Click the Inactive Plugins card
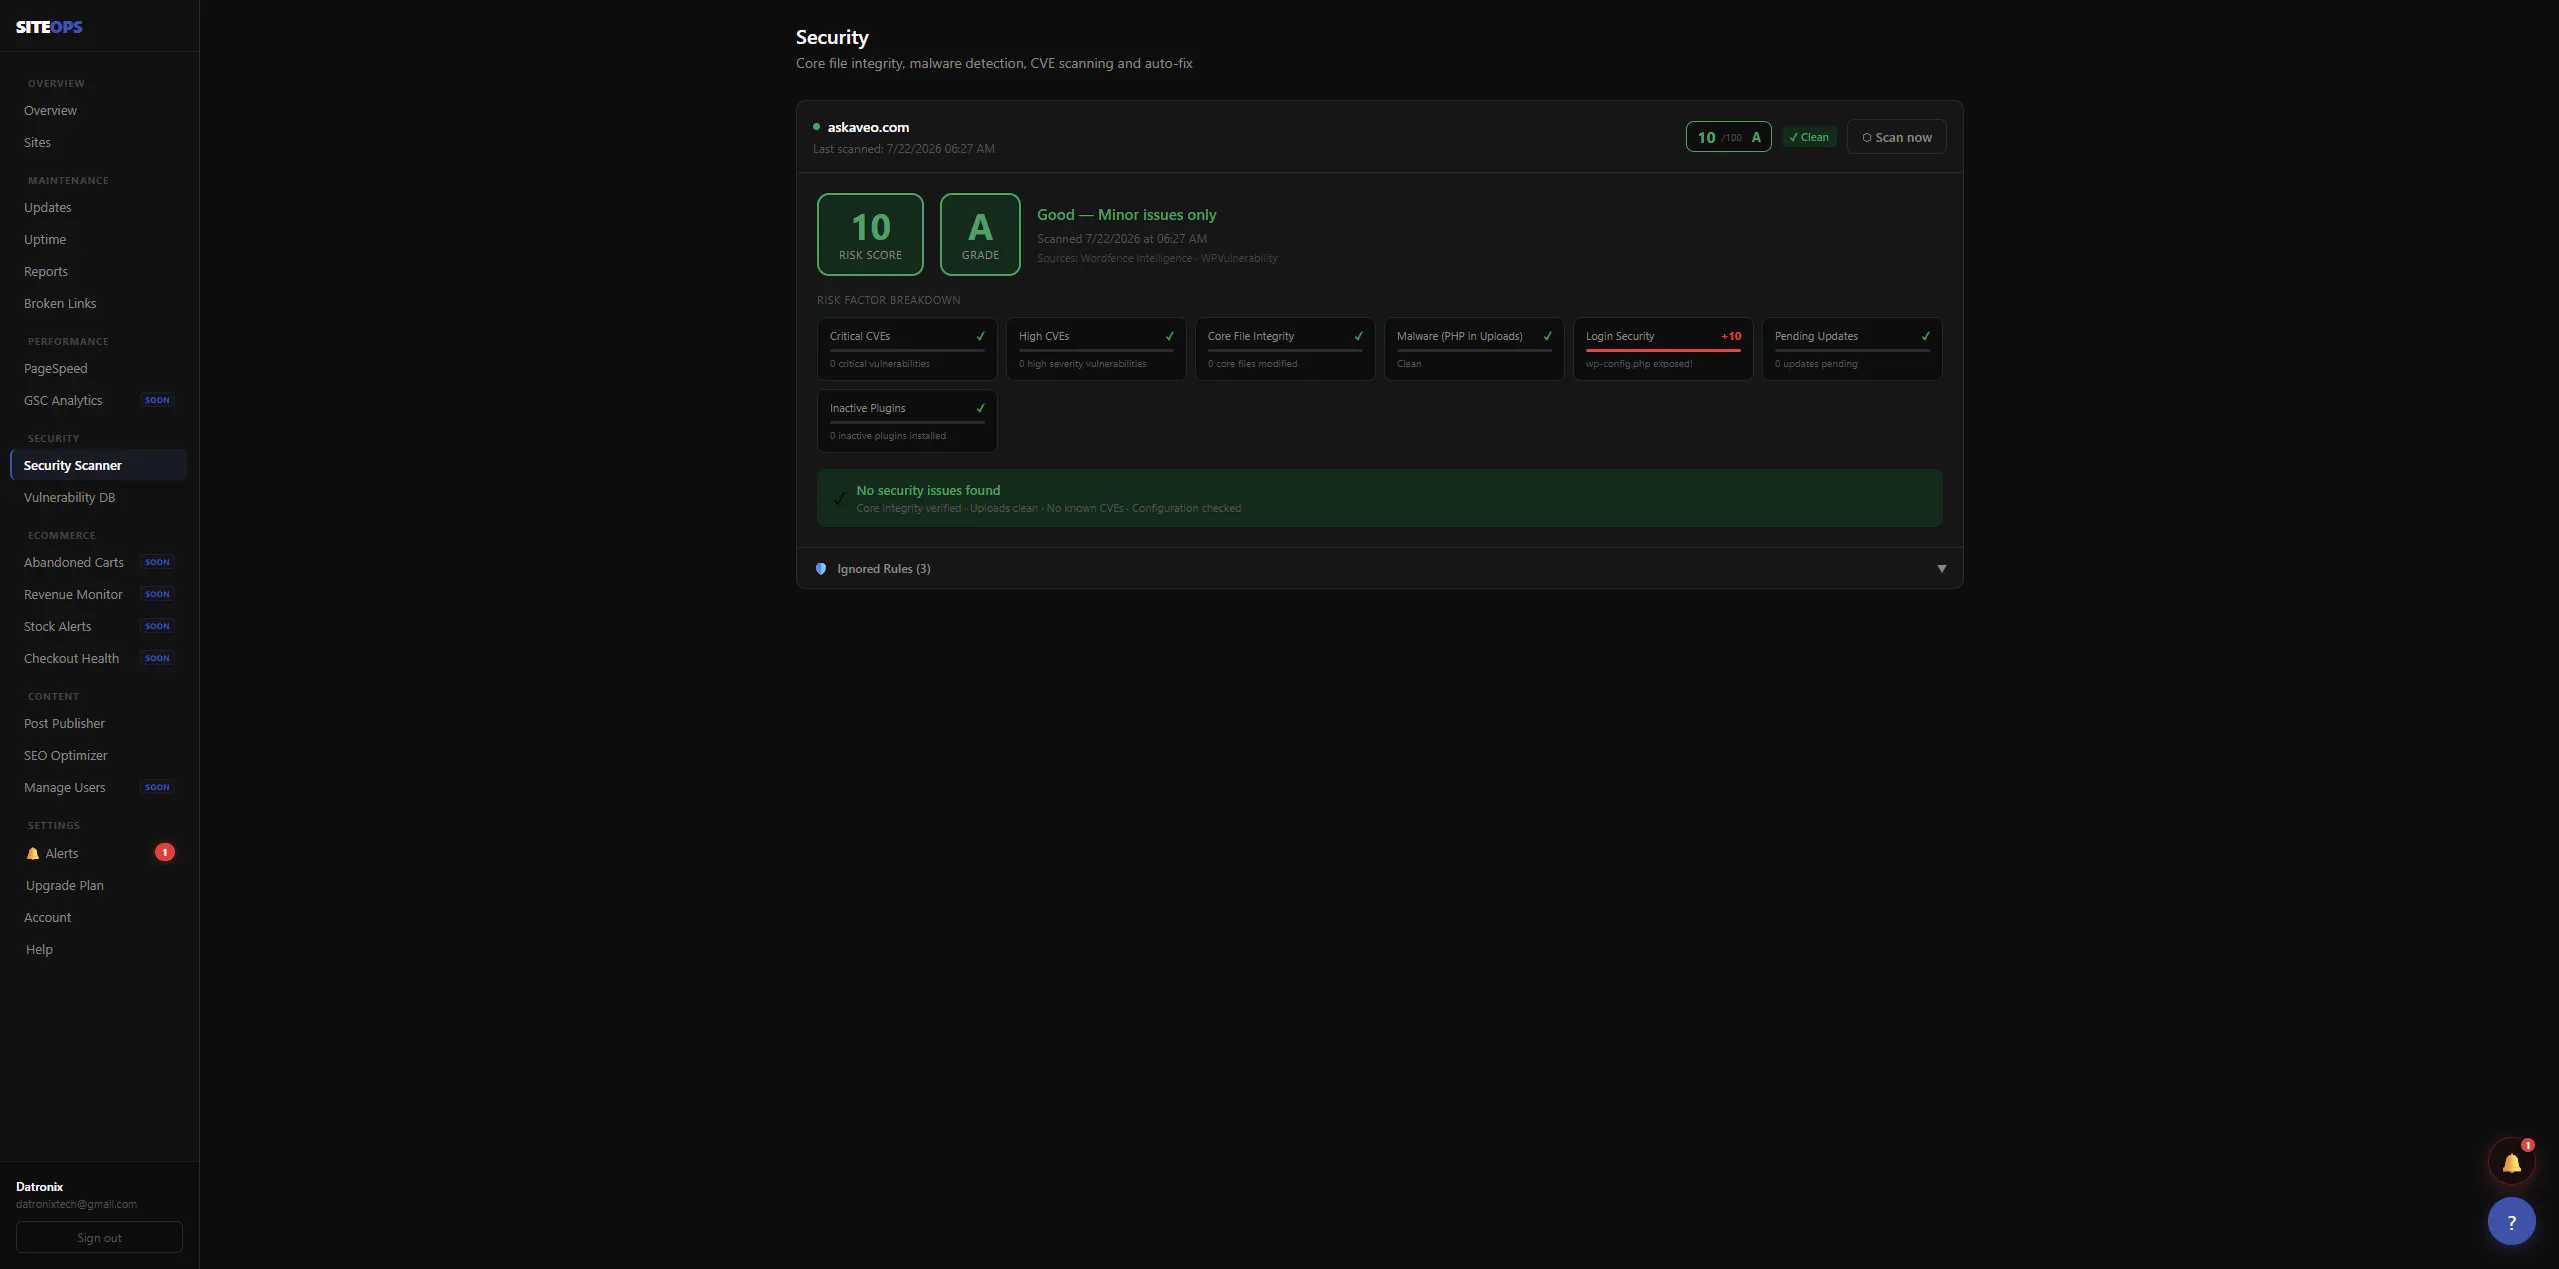Screen dimensions: 2559x1269 tap(907, 421)
